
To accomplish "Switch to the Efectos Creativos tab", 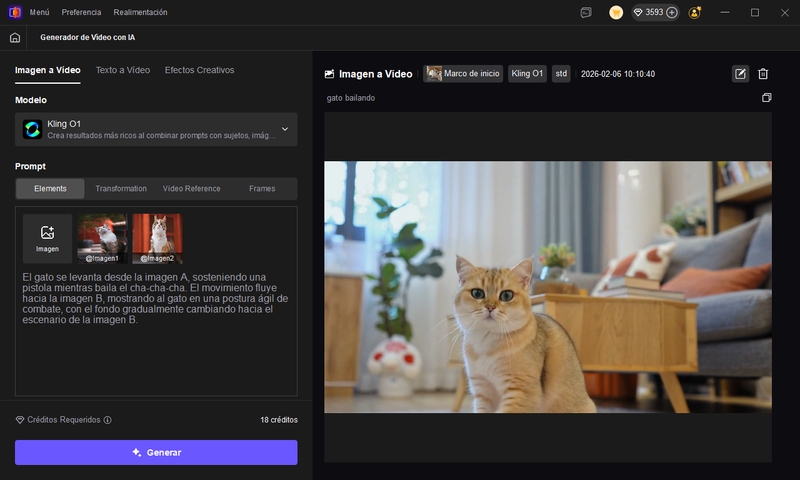I will point(199,70).
